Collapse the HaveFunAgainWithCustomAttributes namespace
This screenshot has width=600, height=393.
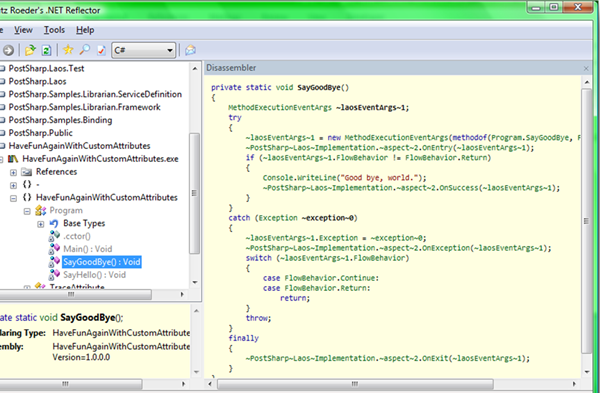(13, 198)
